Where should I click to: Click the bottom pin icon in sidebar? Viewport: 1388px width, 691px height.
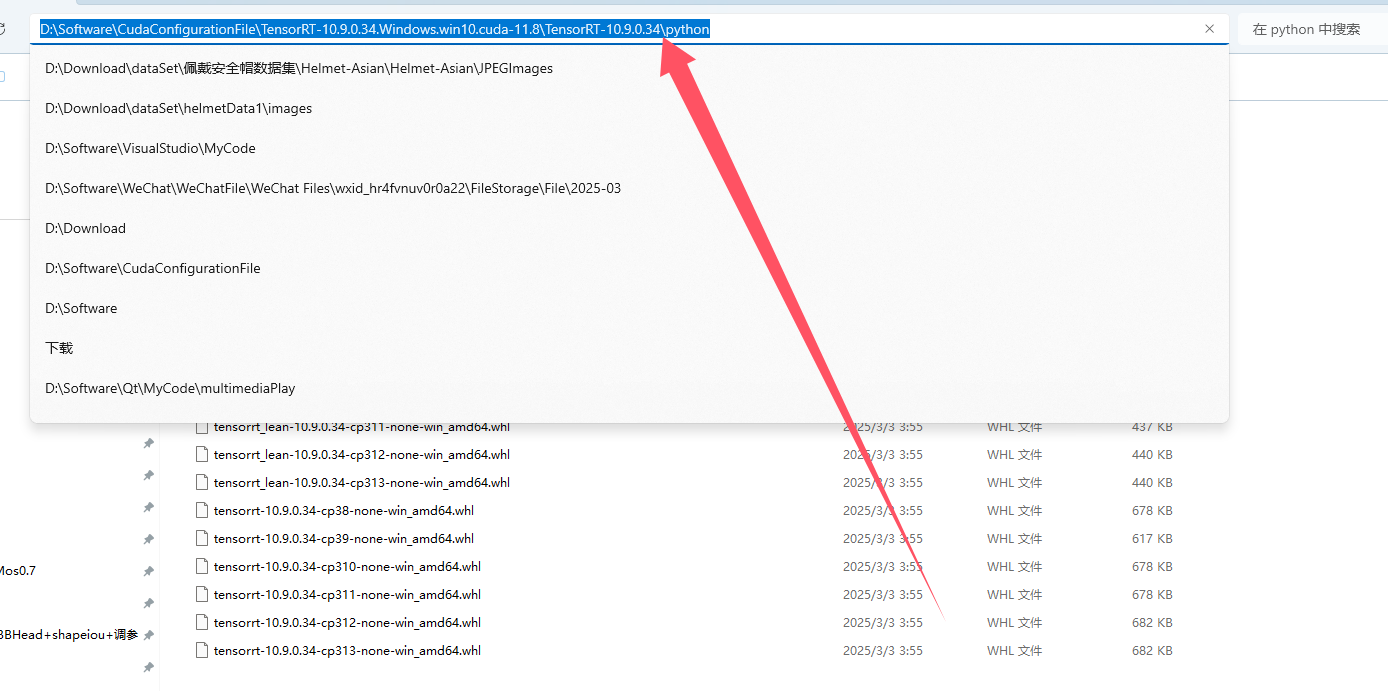[148, 667]
